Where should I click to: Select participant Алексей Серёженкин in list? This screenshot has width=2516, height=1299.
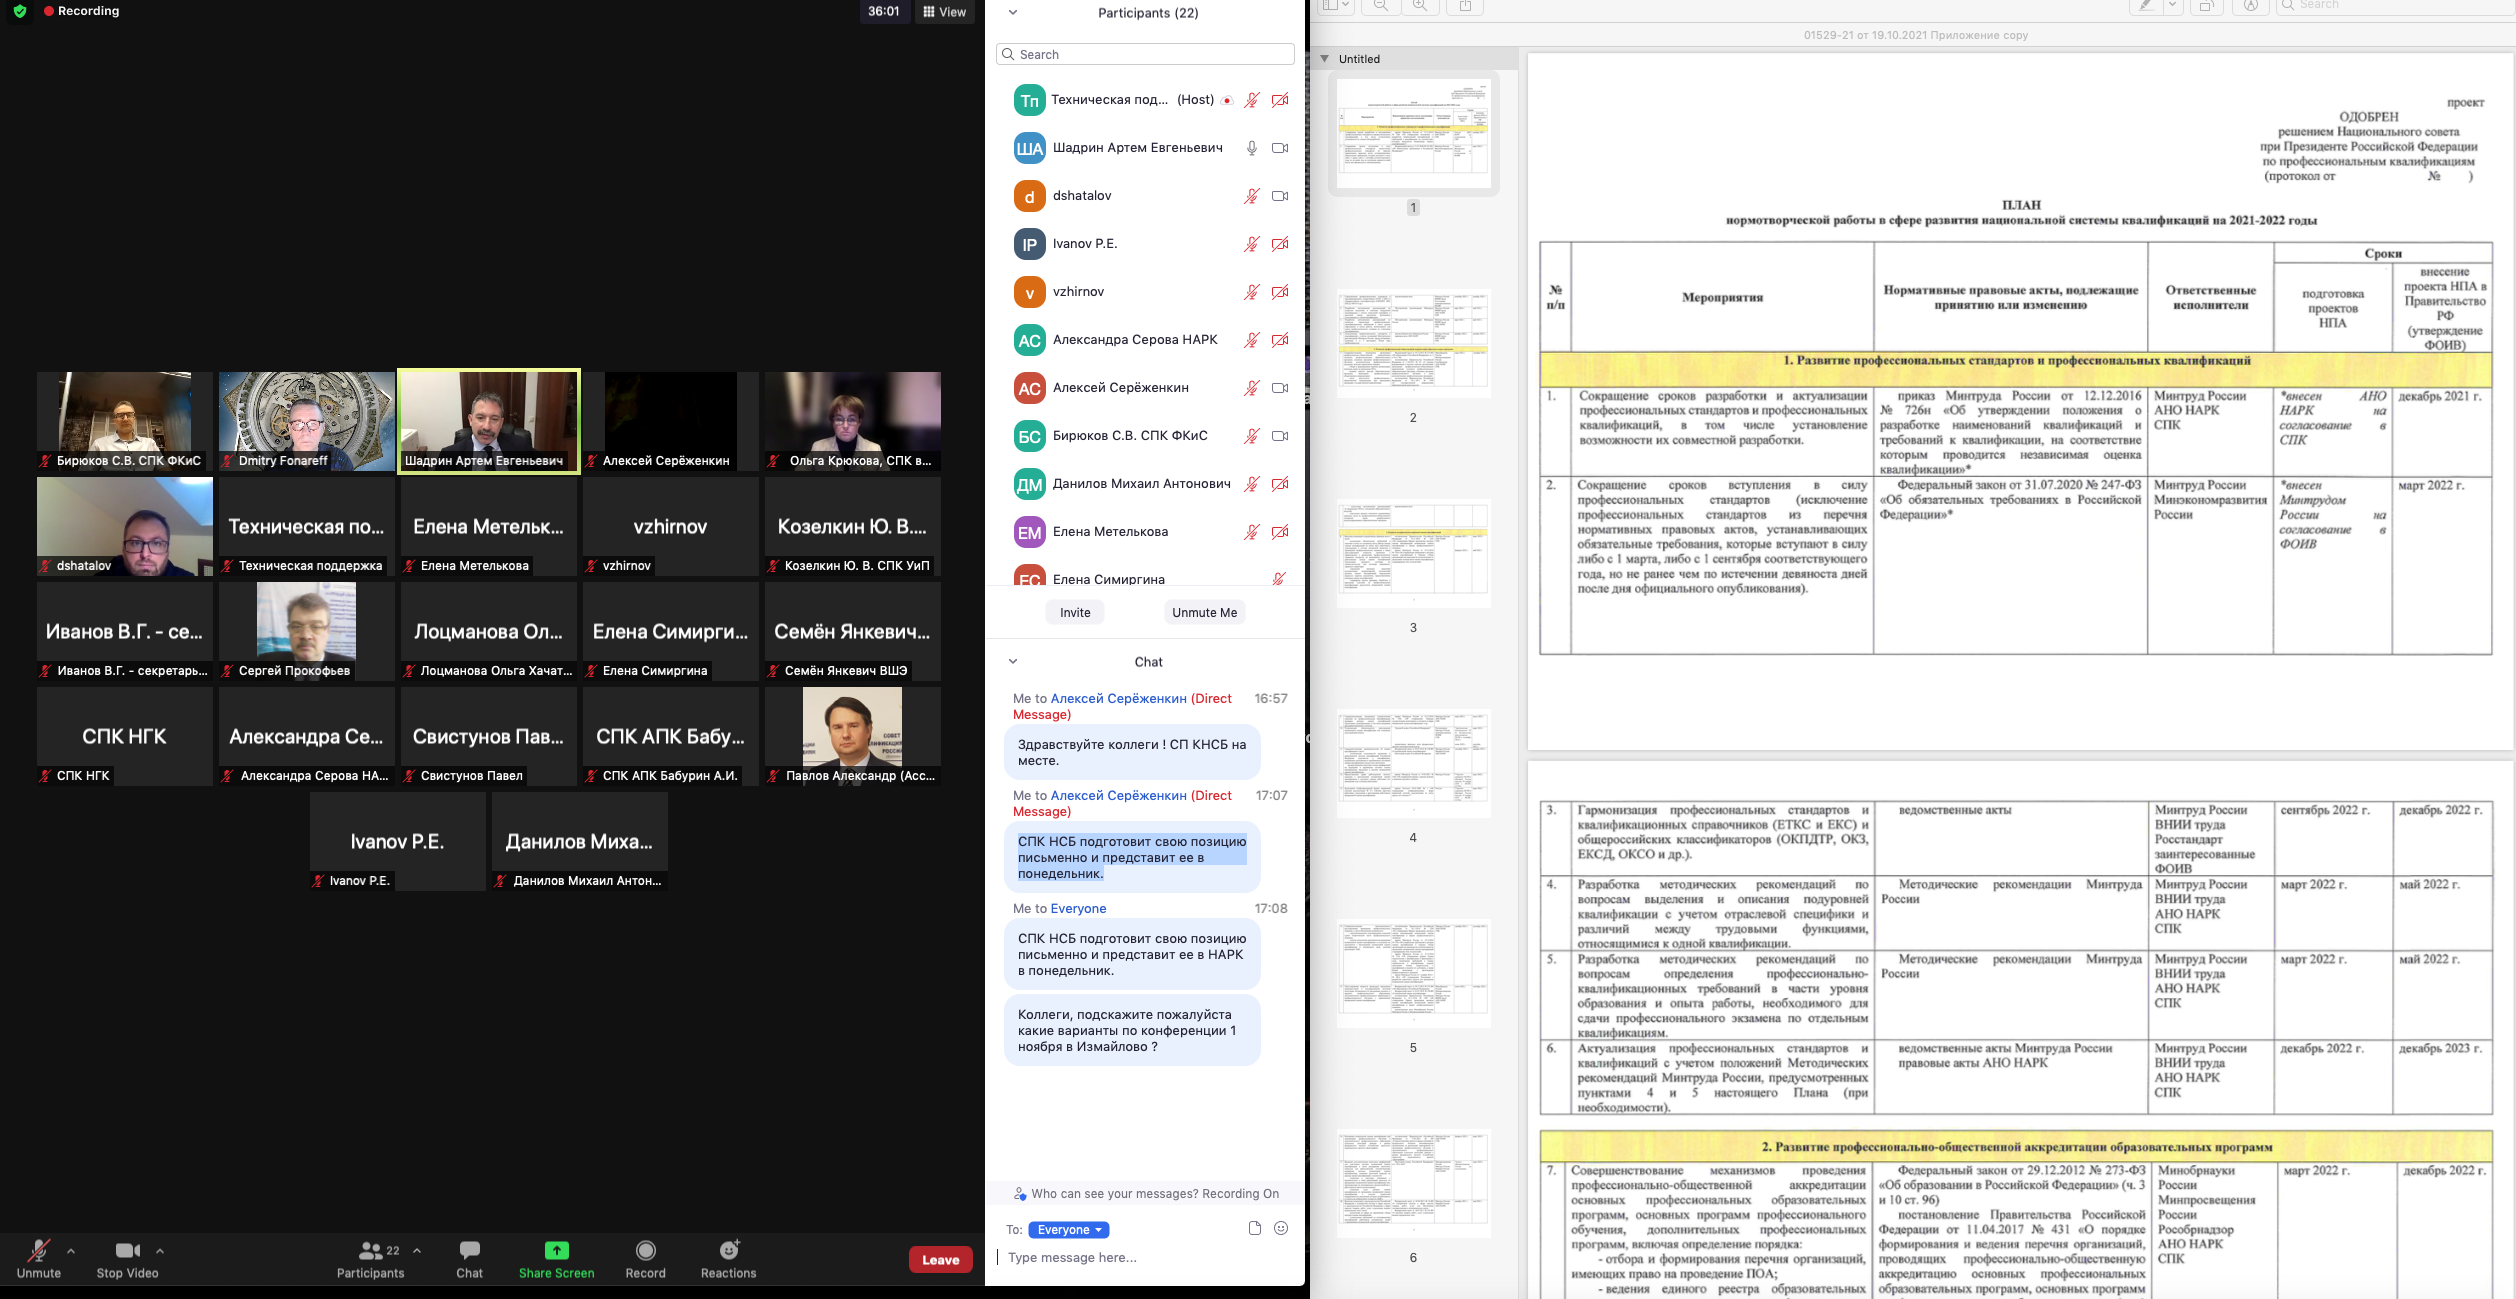[x=1145, y=388]
